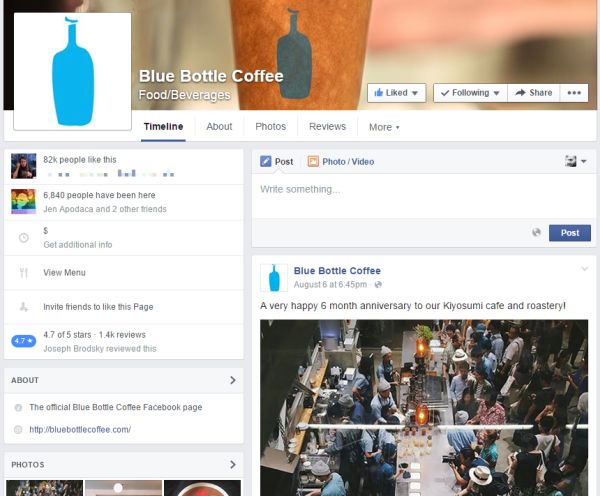Toggle the Liked button on the page
This screenshot has width=600, height=496.
click(397, 93)
